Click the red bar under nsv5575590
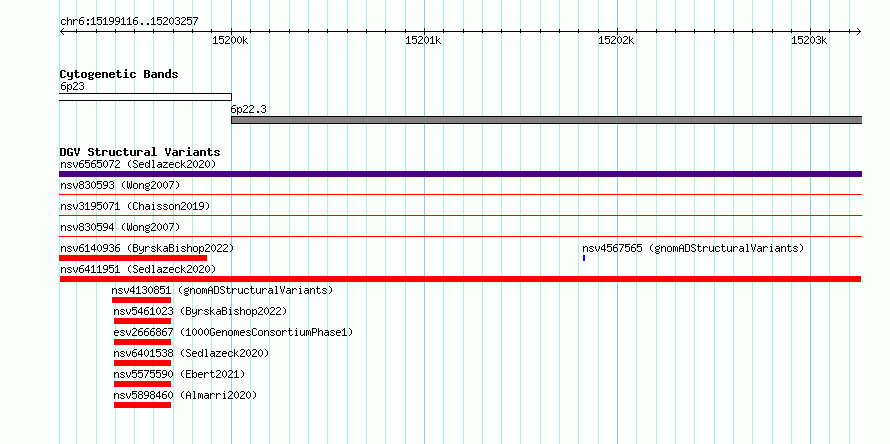The width and height of the screenshot is (890, 444). pos(142,384)
